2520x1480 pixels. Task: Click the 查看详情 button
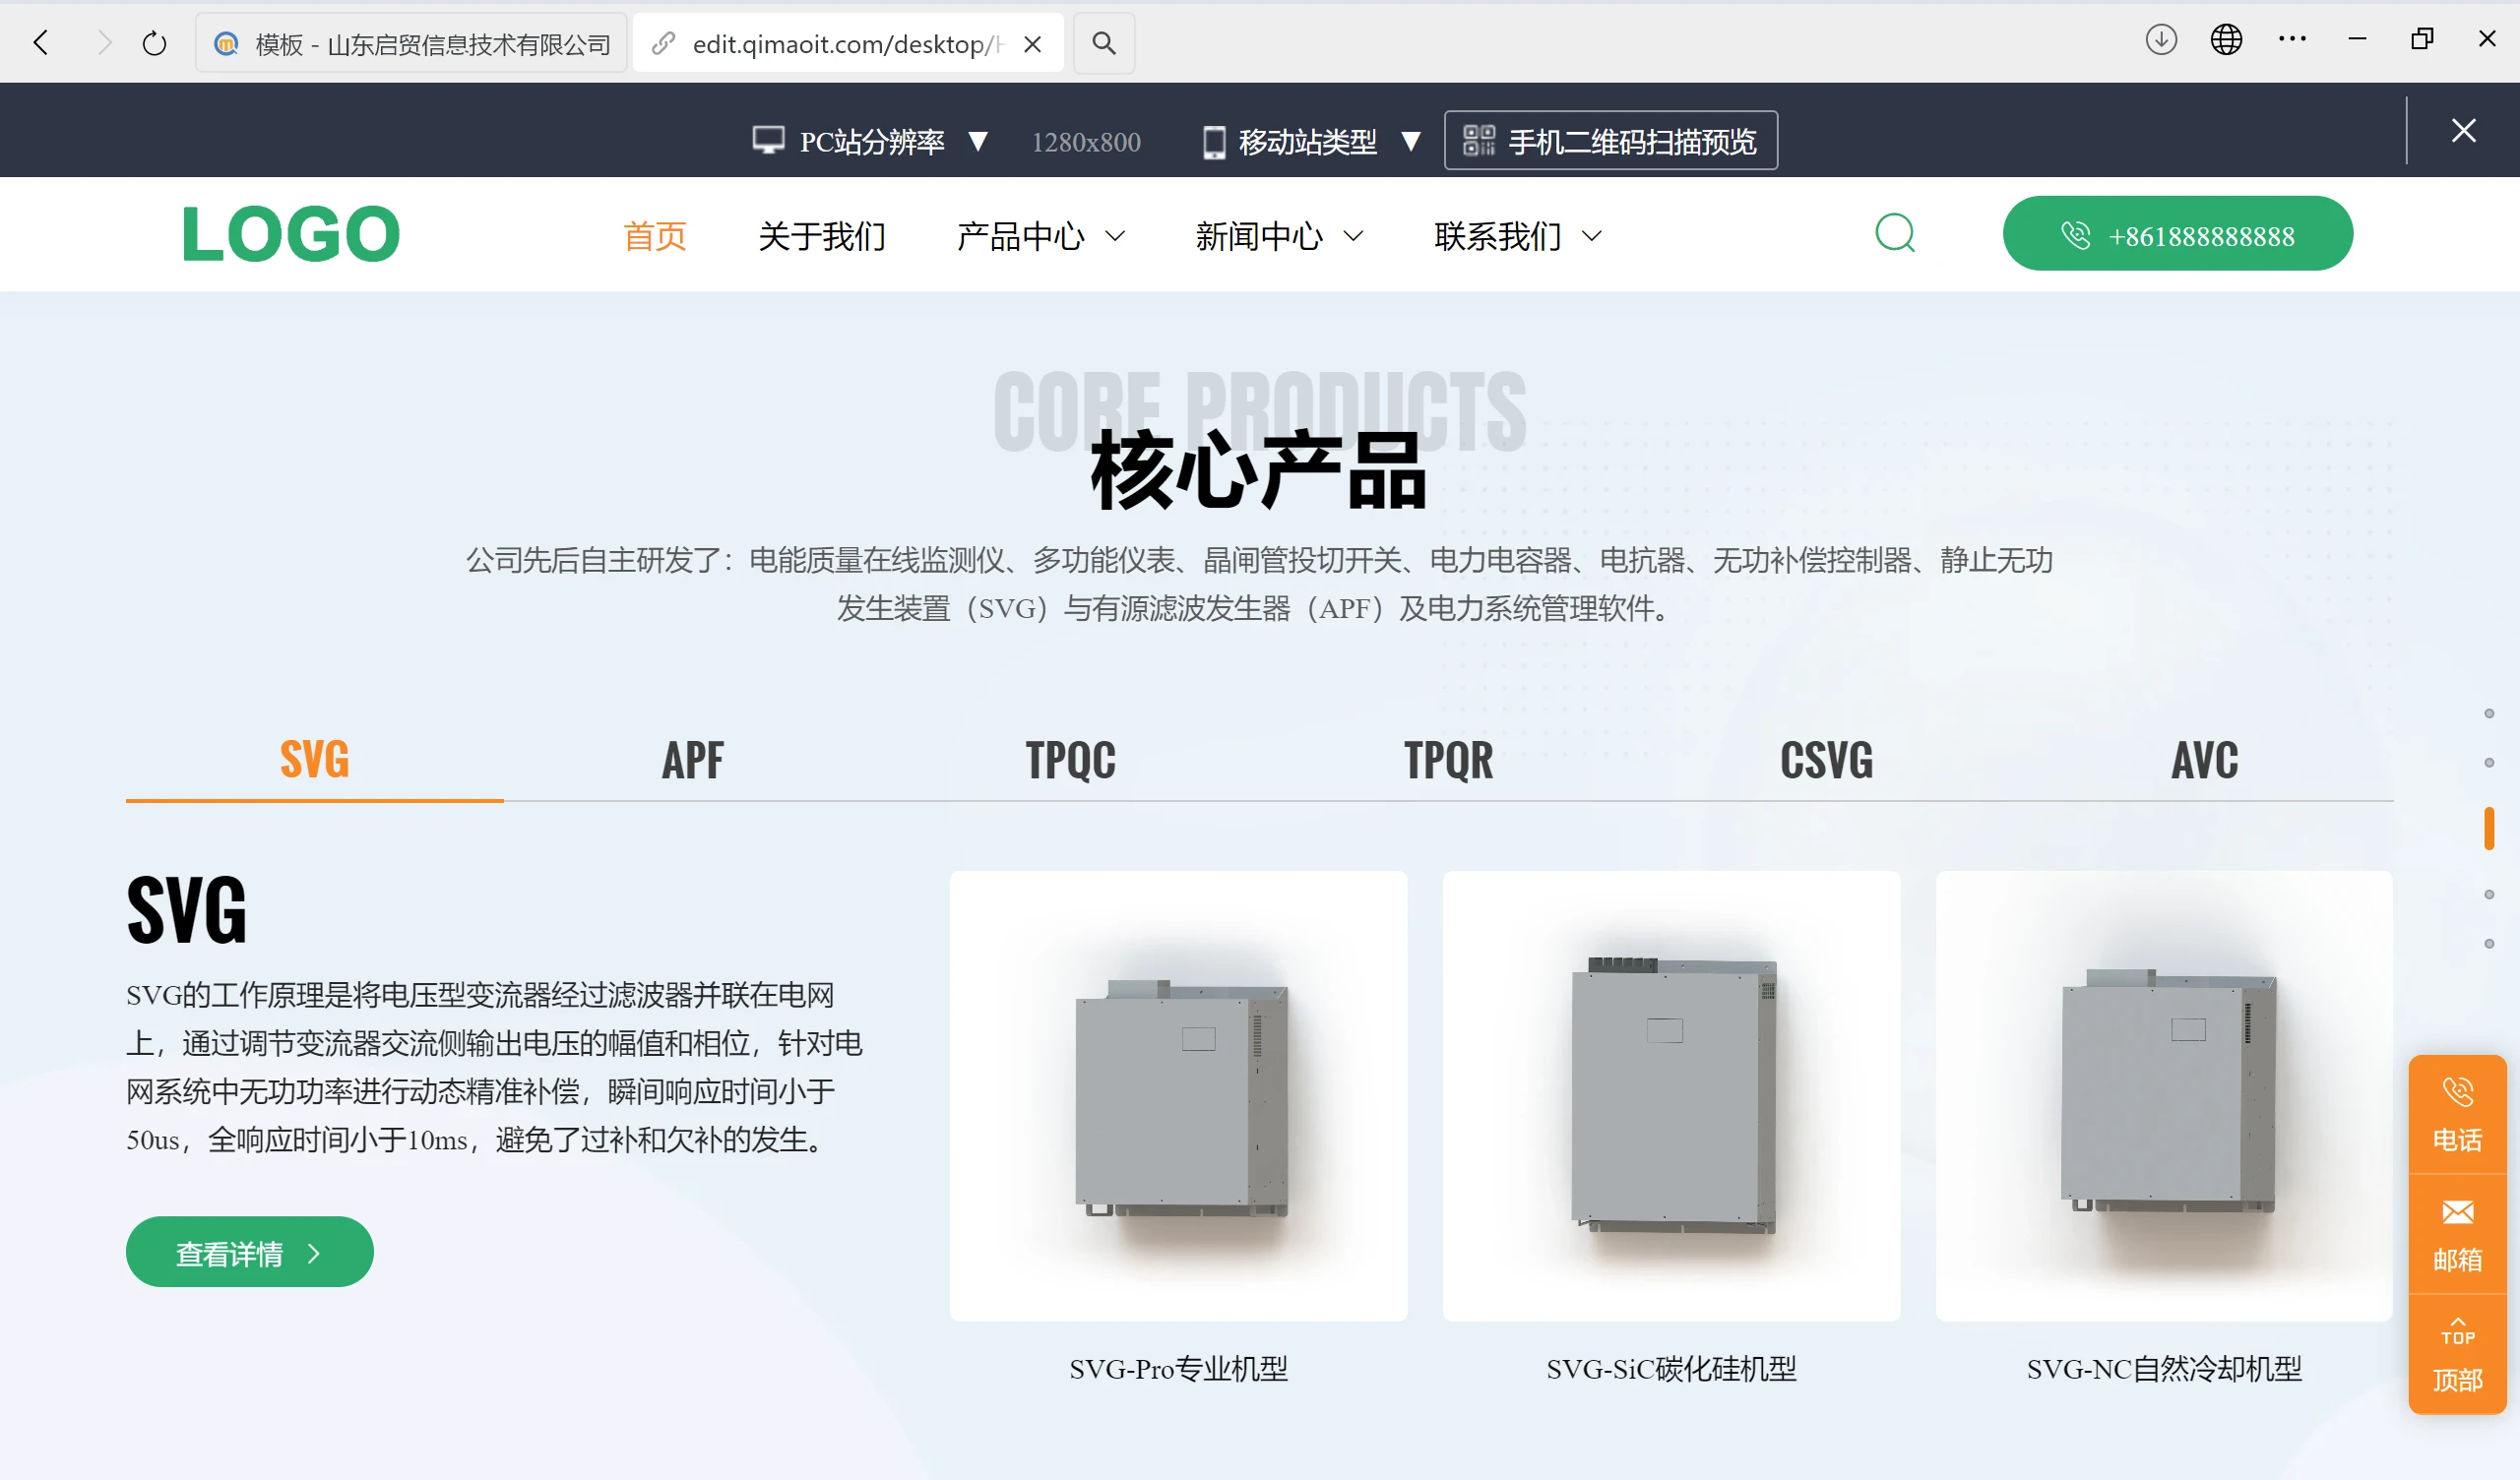(x=250, y=1252)
